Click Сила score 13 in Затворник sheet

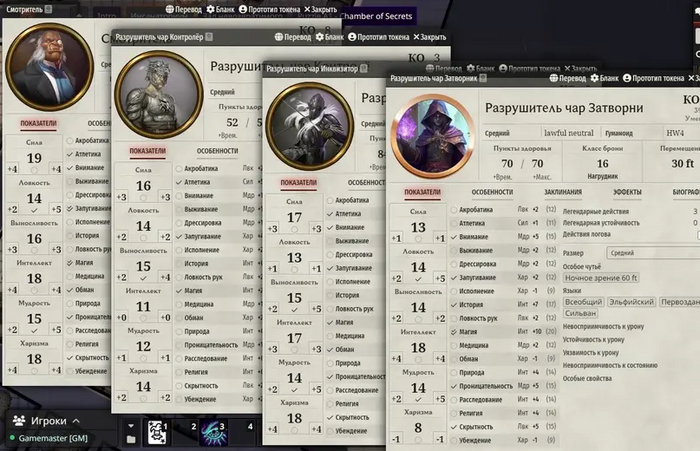tap(418, 227)
